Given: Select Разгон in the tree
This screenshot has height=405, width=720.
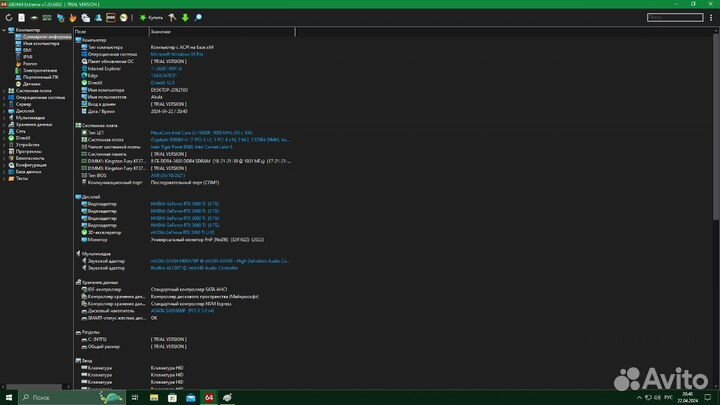Looking at the screenshot, I should [30, 64].
